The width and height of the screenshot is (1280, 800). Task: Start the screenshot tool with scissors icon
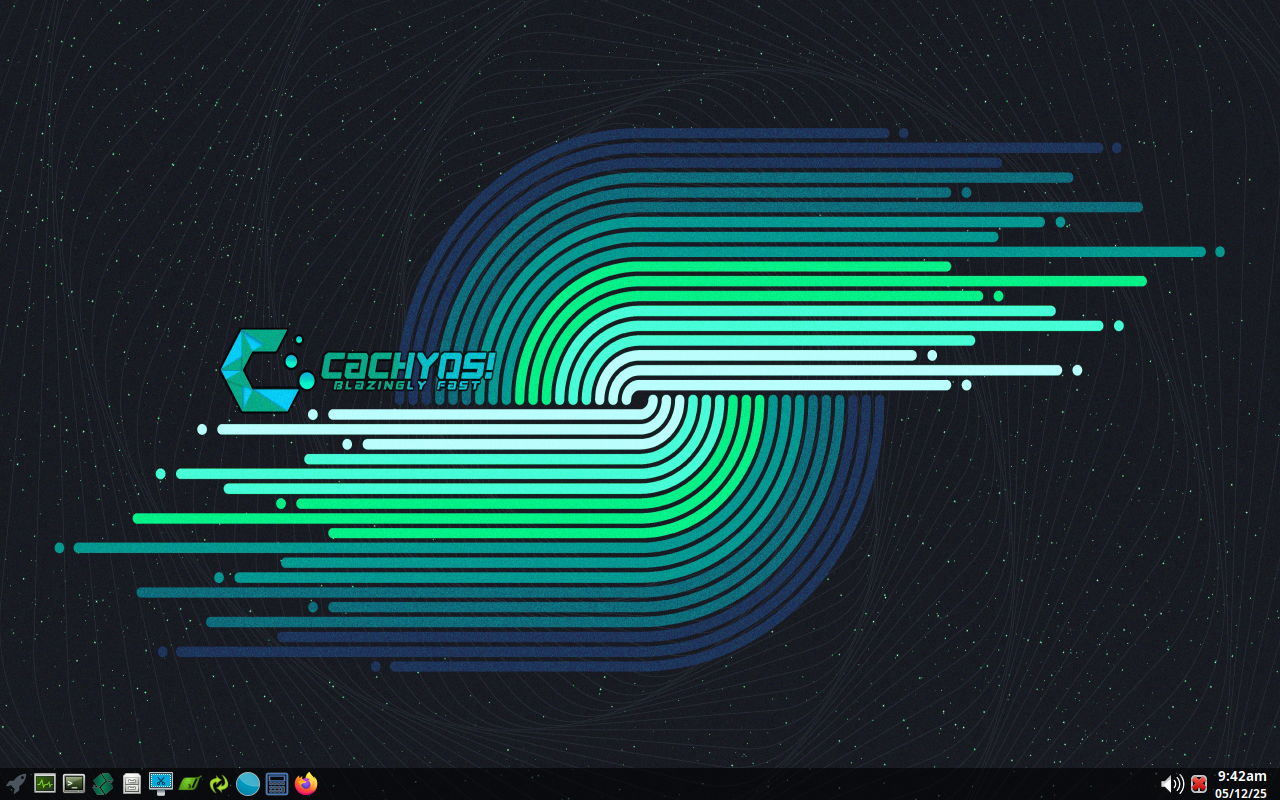tap(161, 784)
